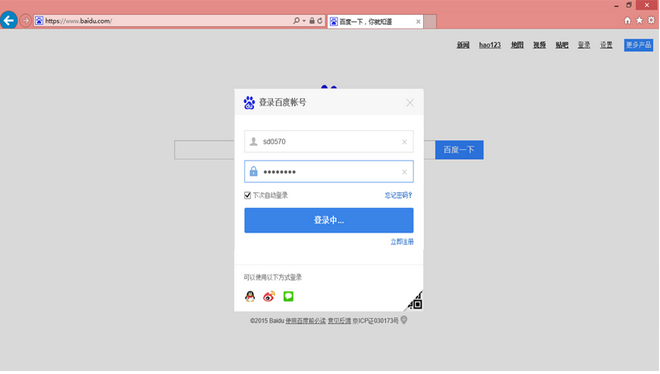Toggle the 下次自动登录 checkbox
The width and height of the screenshot is (660, 374).
click(x=248, y=195)
